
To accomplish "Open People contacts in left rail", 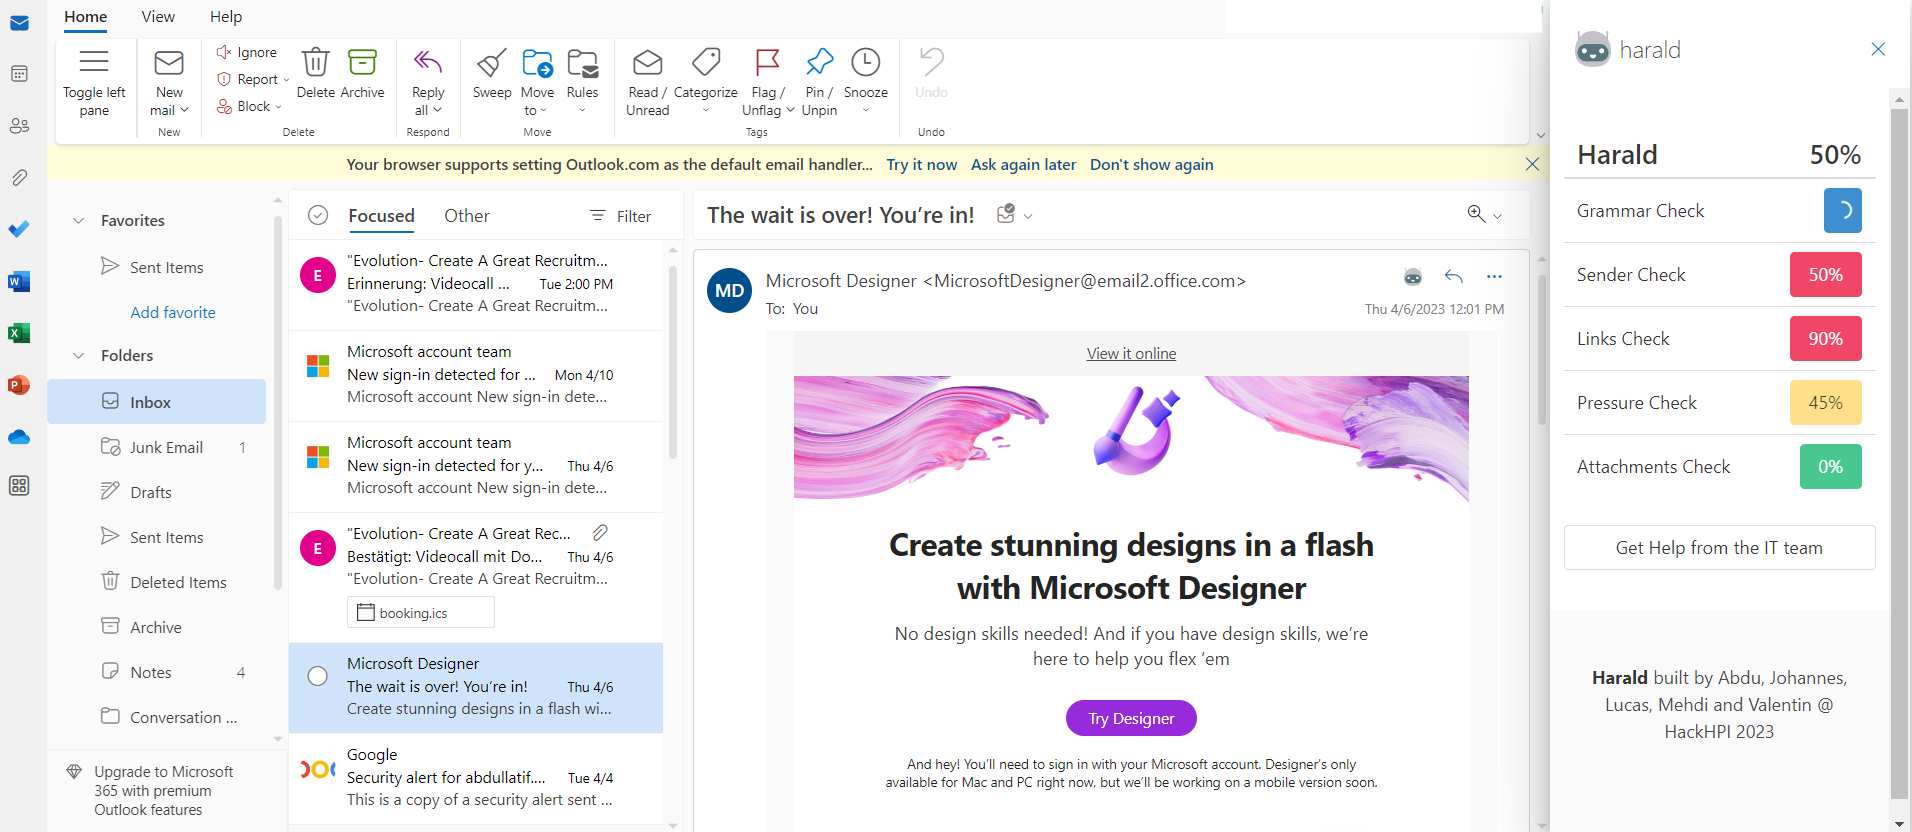I will tap(19, 126).
